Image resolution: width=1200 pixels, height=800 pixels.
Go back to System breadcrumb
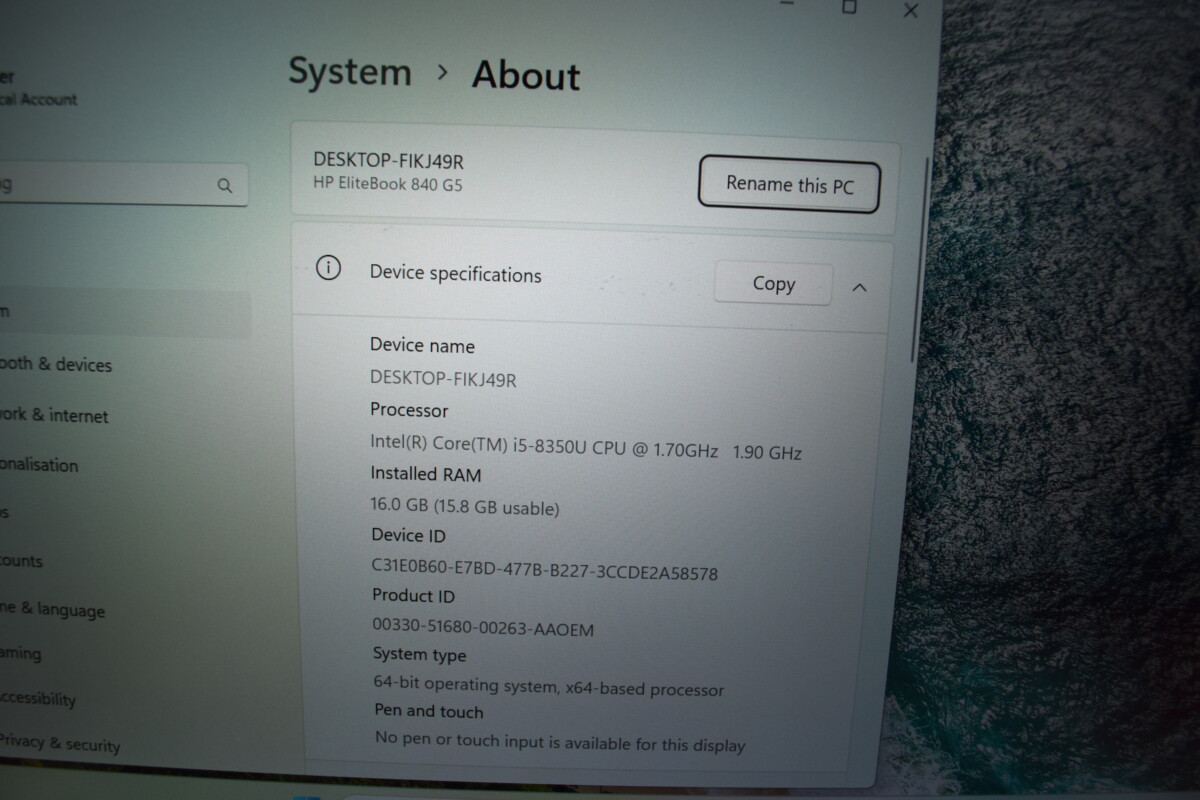click(x=350, y=72)
